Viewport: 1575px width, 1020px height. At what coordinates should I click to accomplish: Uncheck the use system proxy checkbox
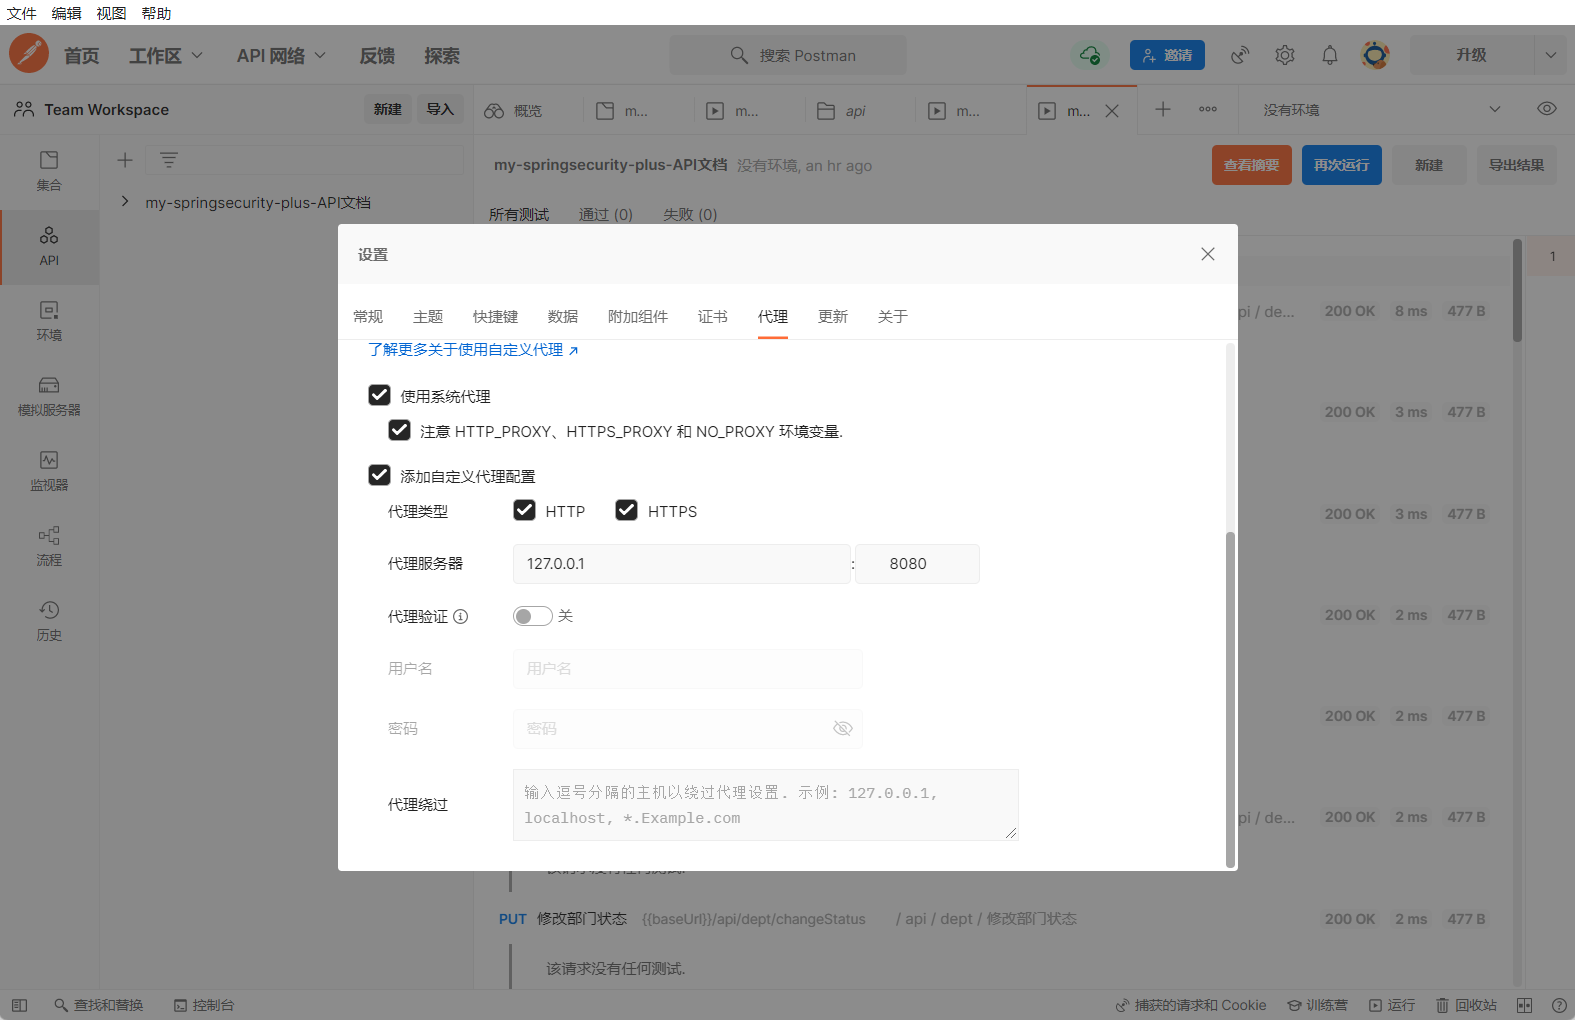click(x=380, y=395)
